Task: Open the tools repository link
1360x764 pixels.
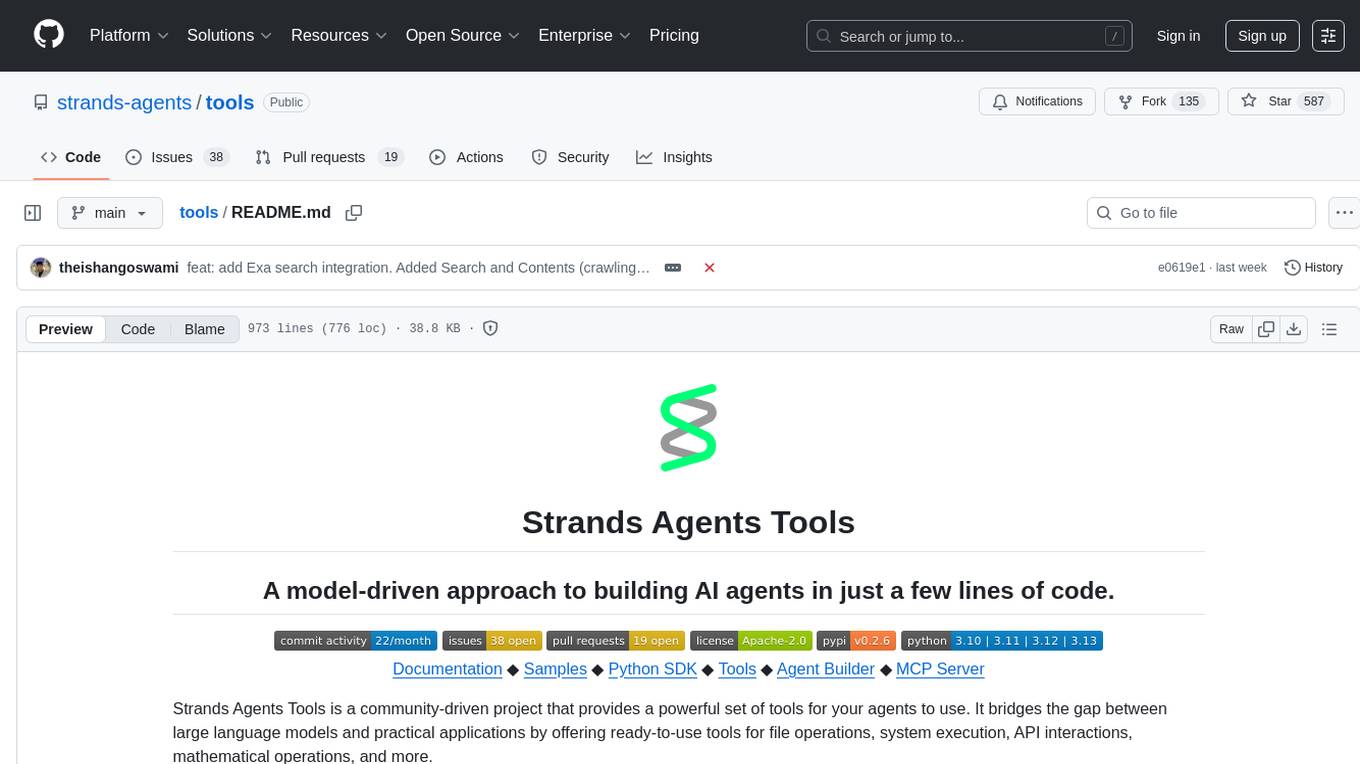Action: [x=230, y=102]
